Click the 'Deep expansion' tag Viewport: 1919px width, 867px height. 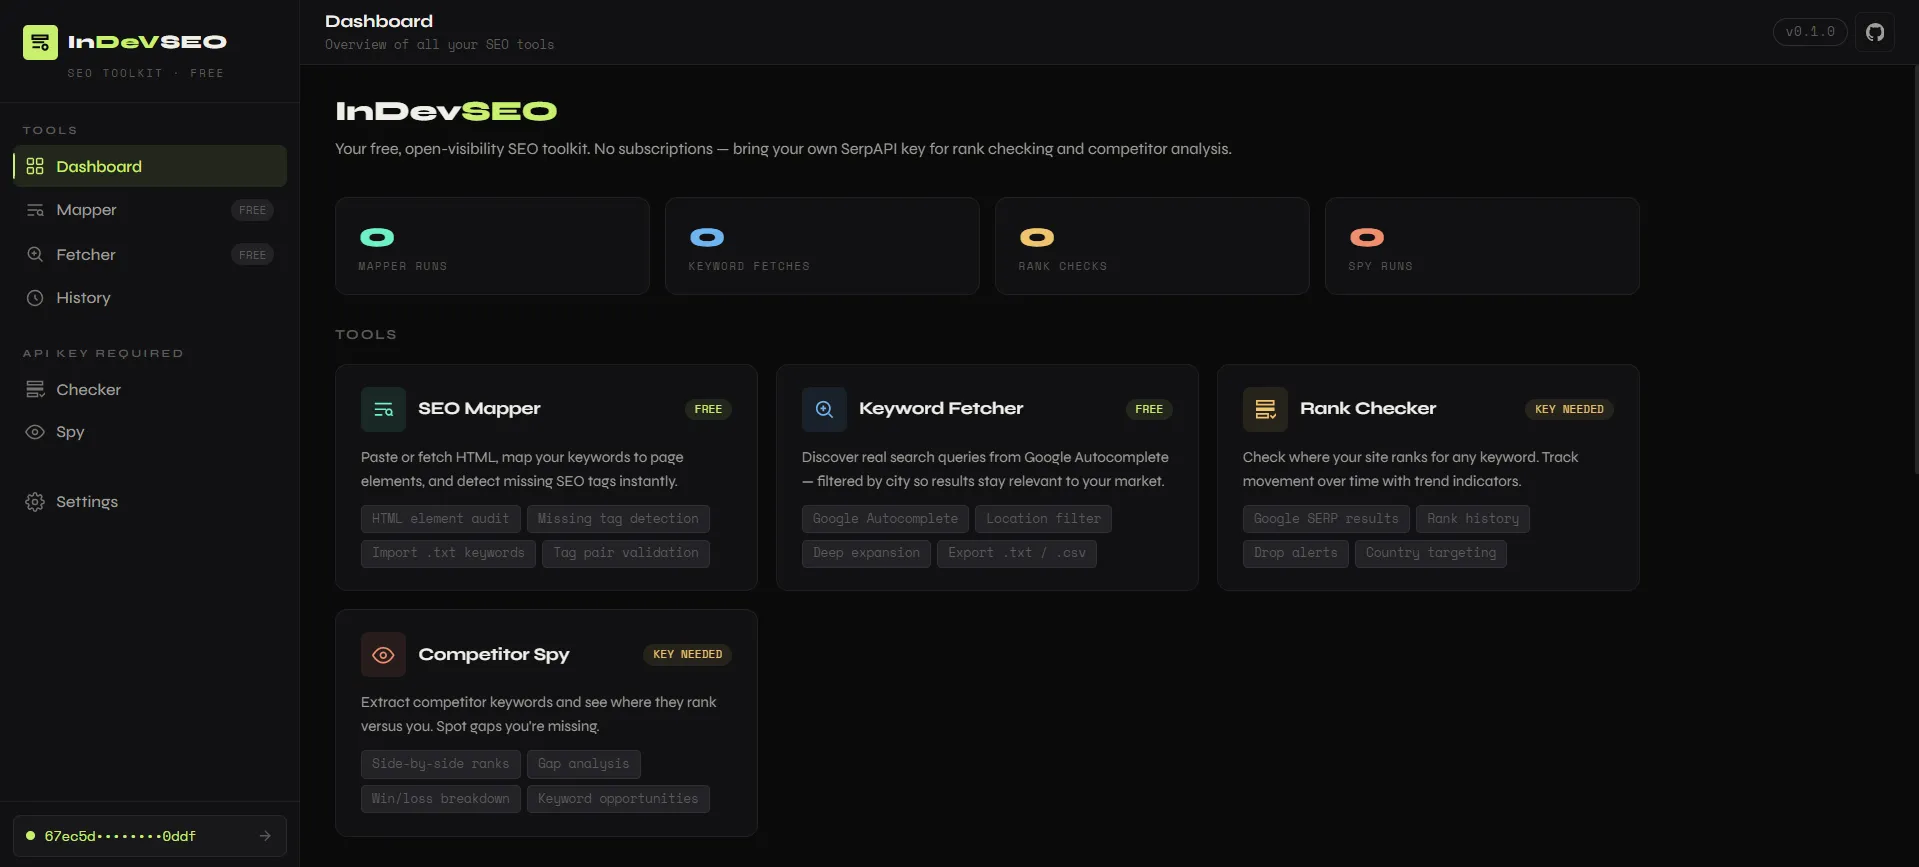tap(866, 553)
